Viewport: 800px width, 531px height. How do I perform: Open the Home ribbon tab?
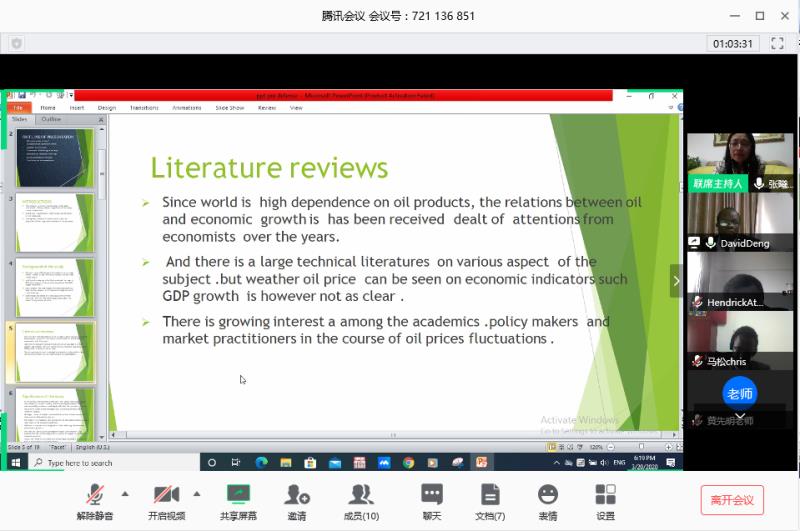click(47, 108)
